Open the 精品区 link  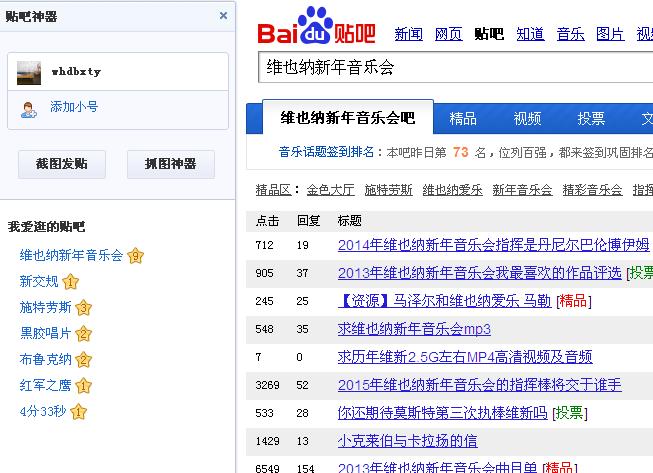[273, 190]
